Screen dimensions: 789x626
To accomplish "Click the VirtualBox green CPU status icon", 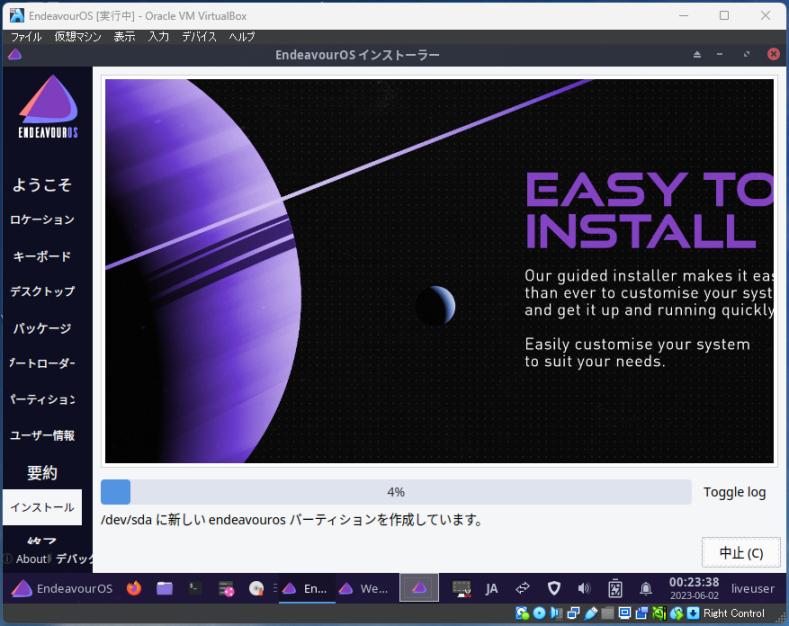I will point(659,613).
